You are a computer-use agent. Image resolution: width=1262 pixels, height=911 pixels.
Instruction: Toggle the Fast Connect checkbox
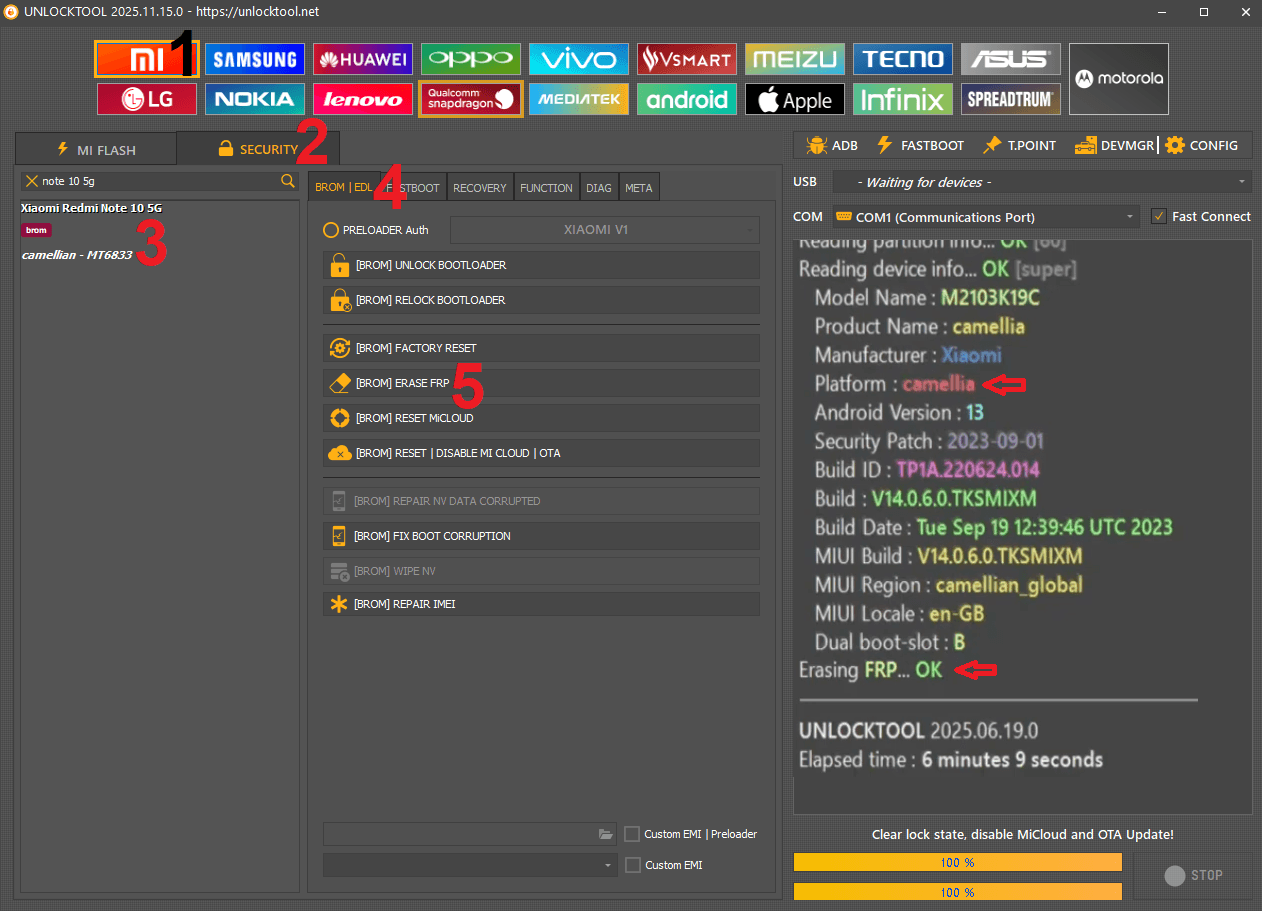[1159, 216]
